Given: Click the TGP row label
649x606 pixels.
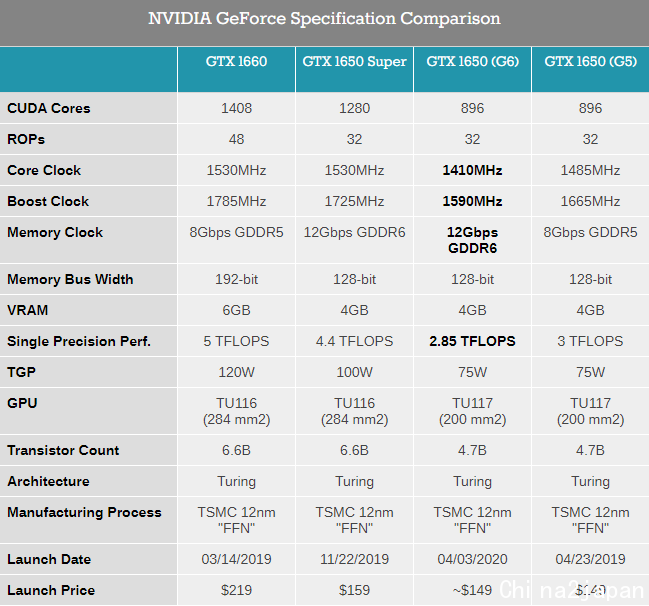Looking at the screenshot, I should [21, 372].
